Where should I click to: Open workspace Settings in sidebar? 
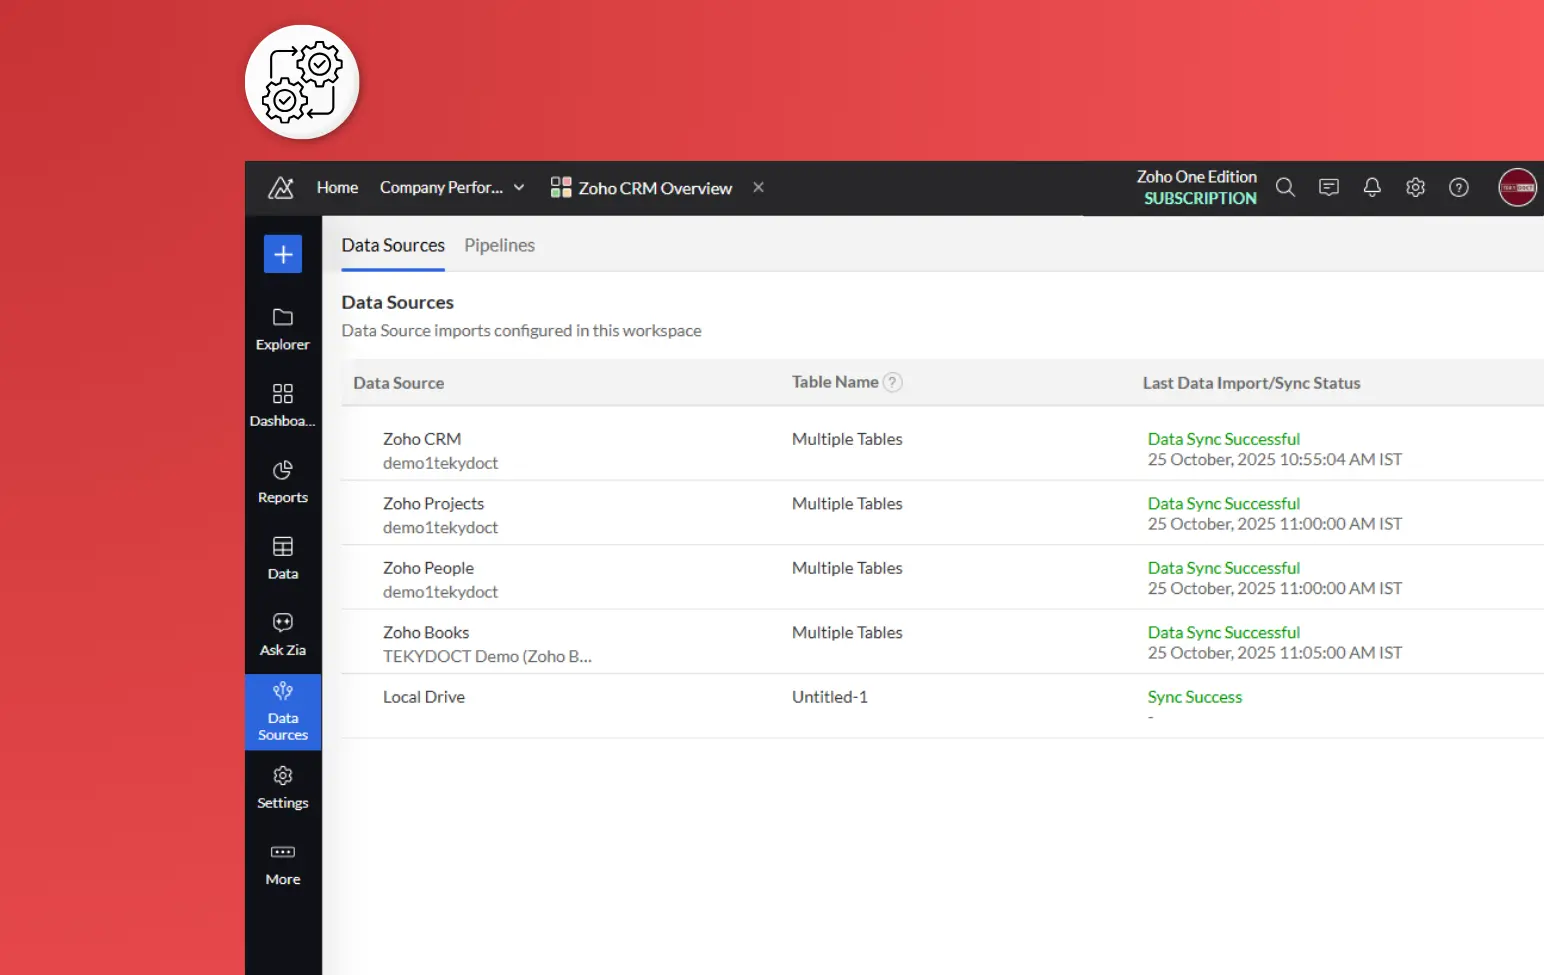point(283,787)
